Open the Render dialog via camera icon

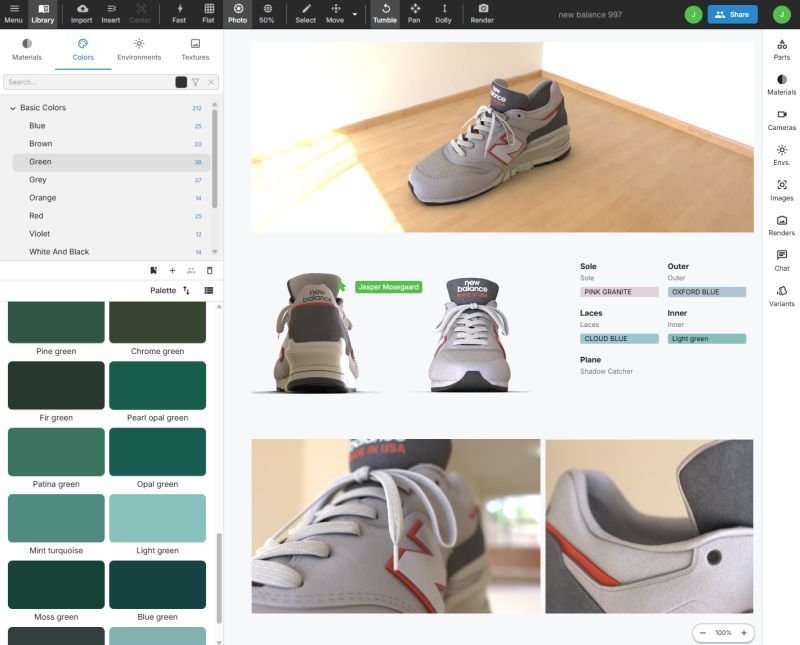(483, 13)
